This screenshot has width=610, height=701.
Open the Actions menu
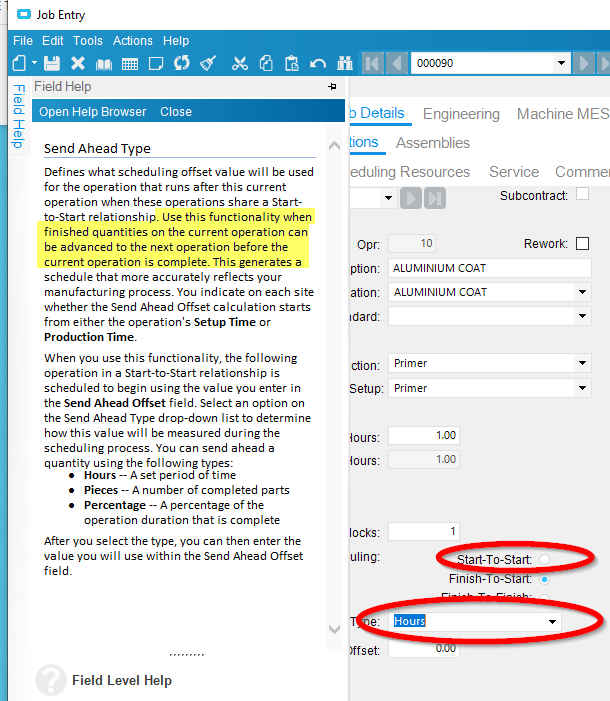click(132, 41)
